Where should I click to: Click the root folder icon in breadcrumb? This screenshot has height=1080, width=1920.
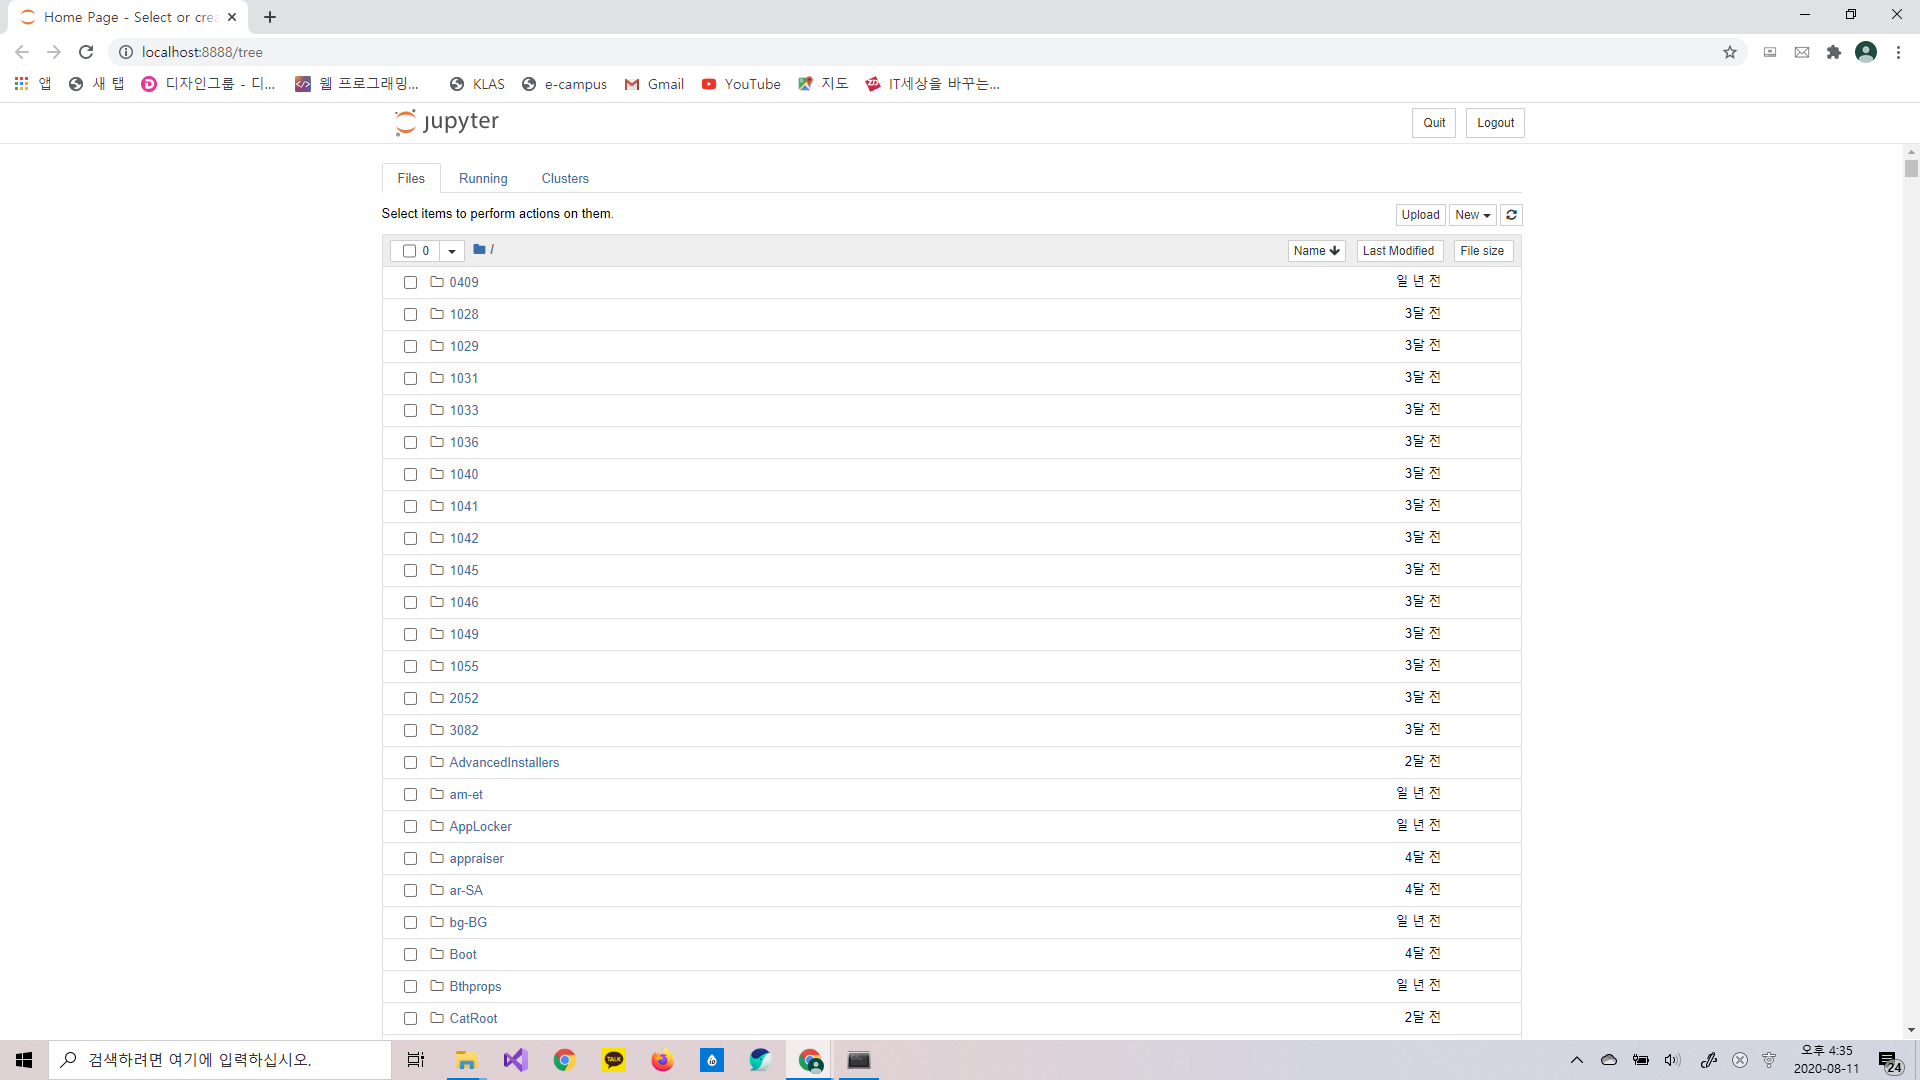[x=479, y=250]
